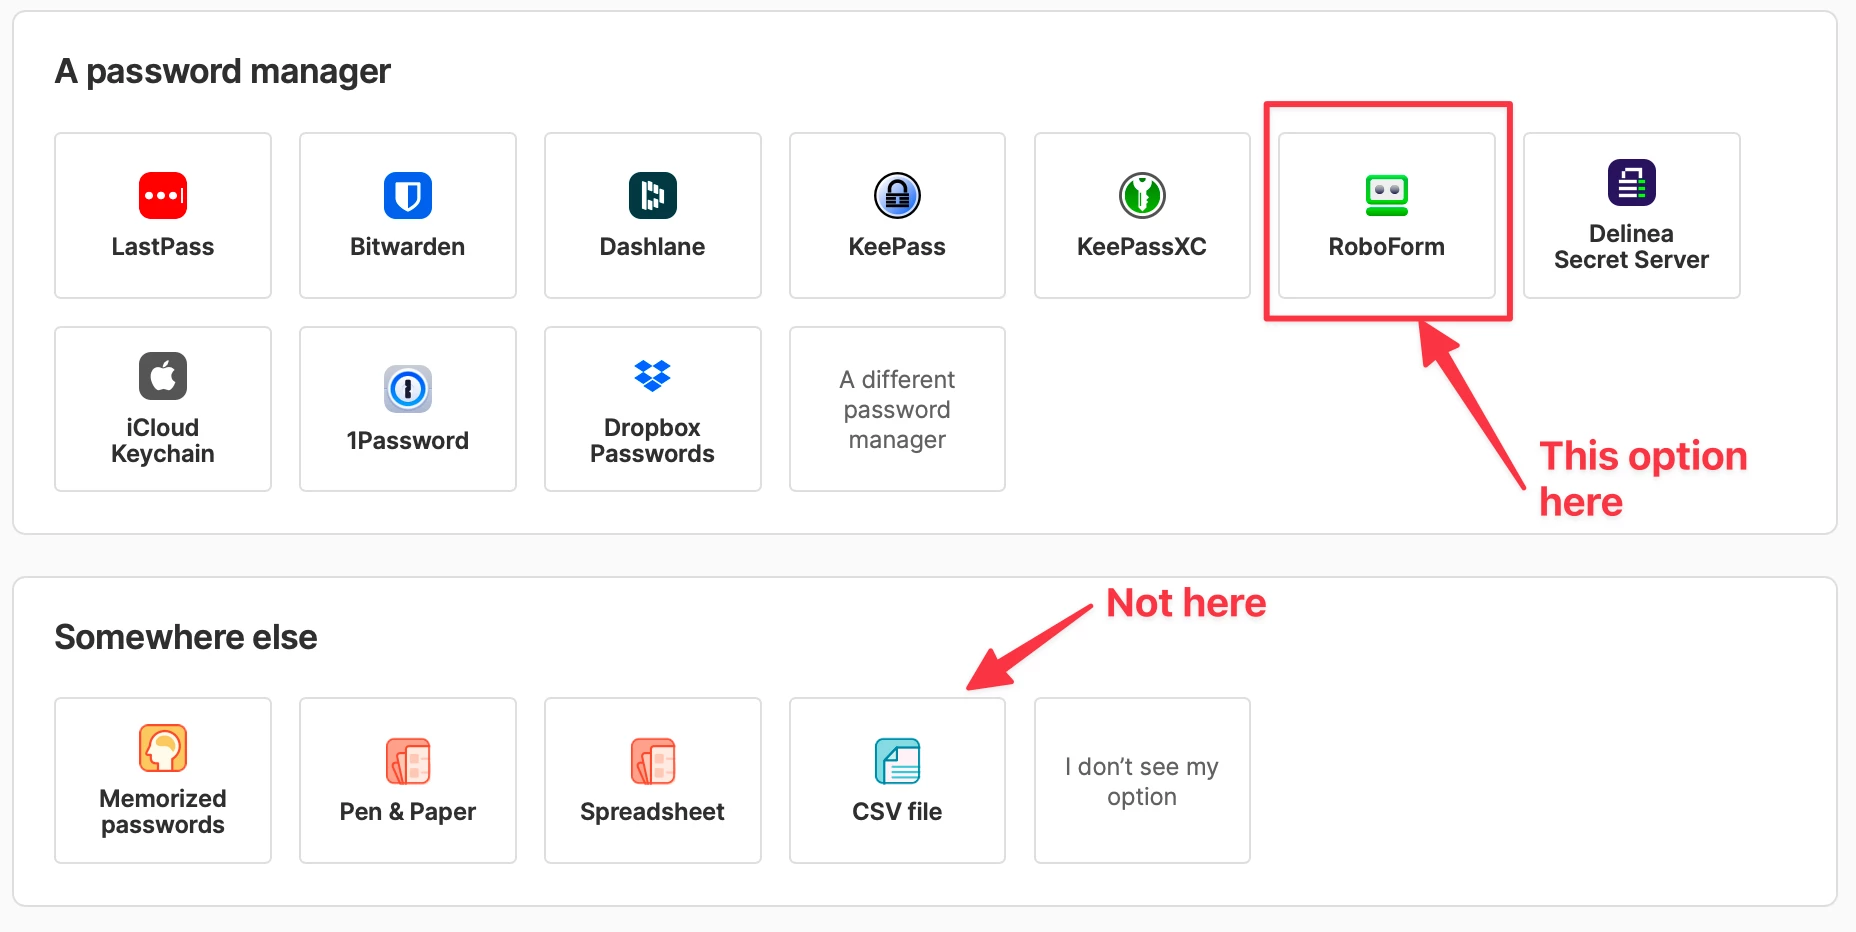Screen dimensions: 1856x932
Task: Choose the 1Password keyhole icon
Action: (x=408, y=389)
